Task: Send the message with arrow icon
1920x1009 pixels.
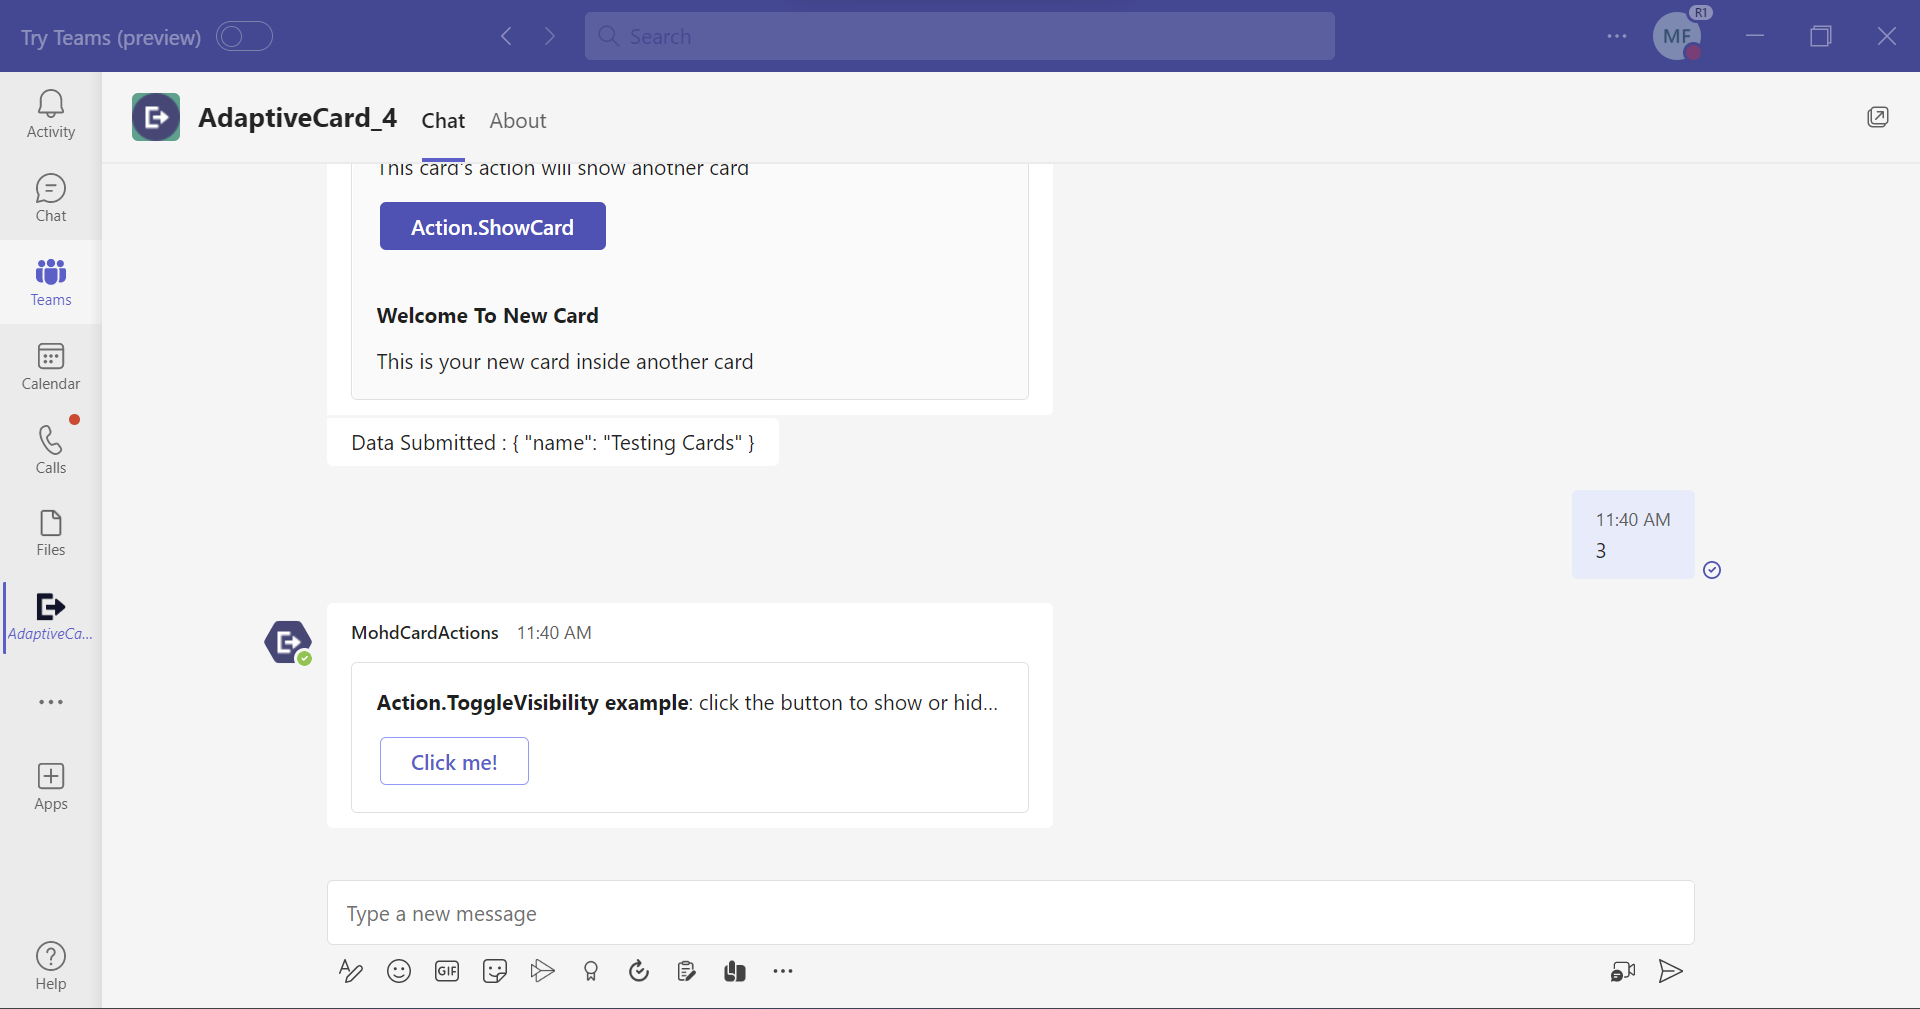Action: (1671, 971)
